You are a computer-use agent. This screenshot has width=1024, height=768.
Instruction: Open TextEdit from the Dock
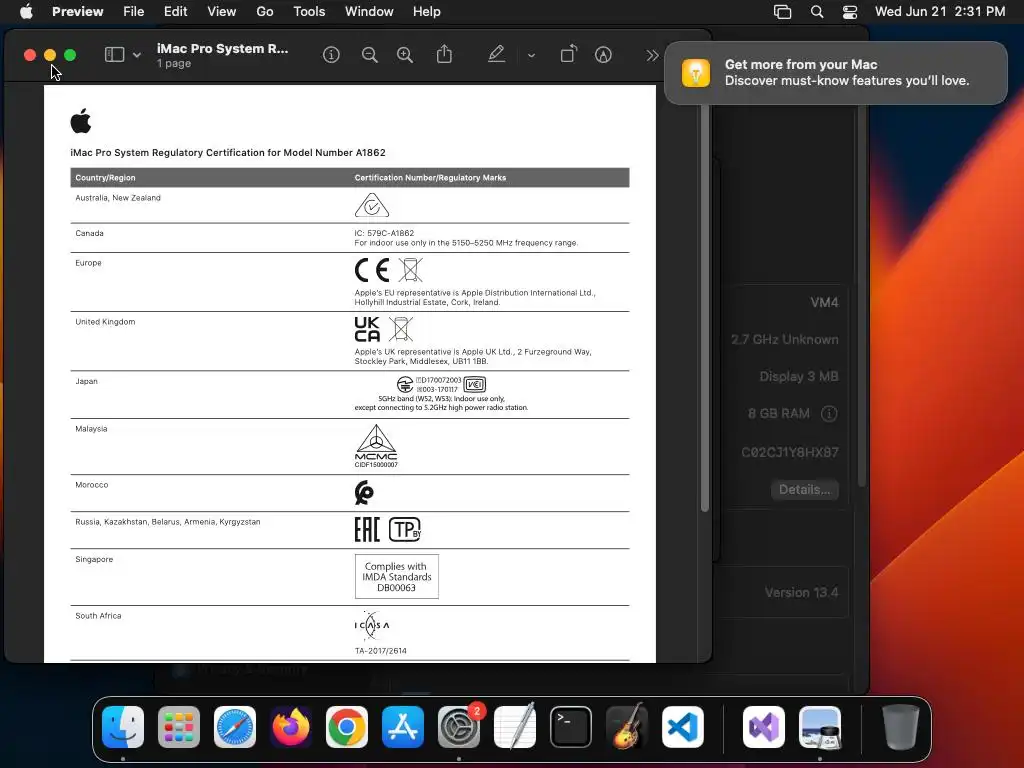[x=515, y=727]
